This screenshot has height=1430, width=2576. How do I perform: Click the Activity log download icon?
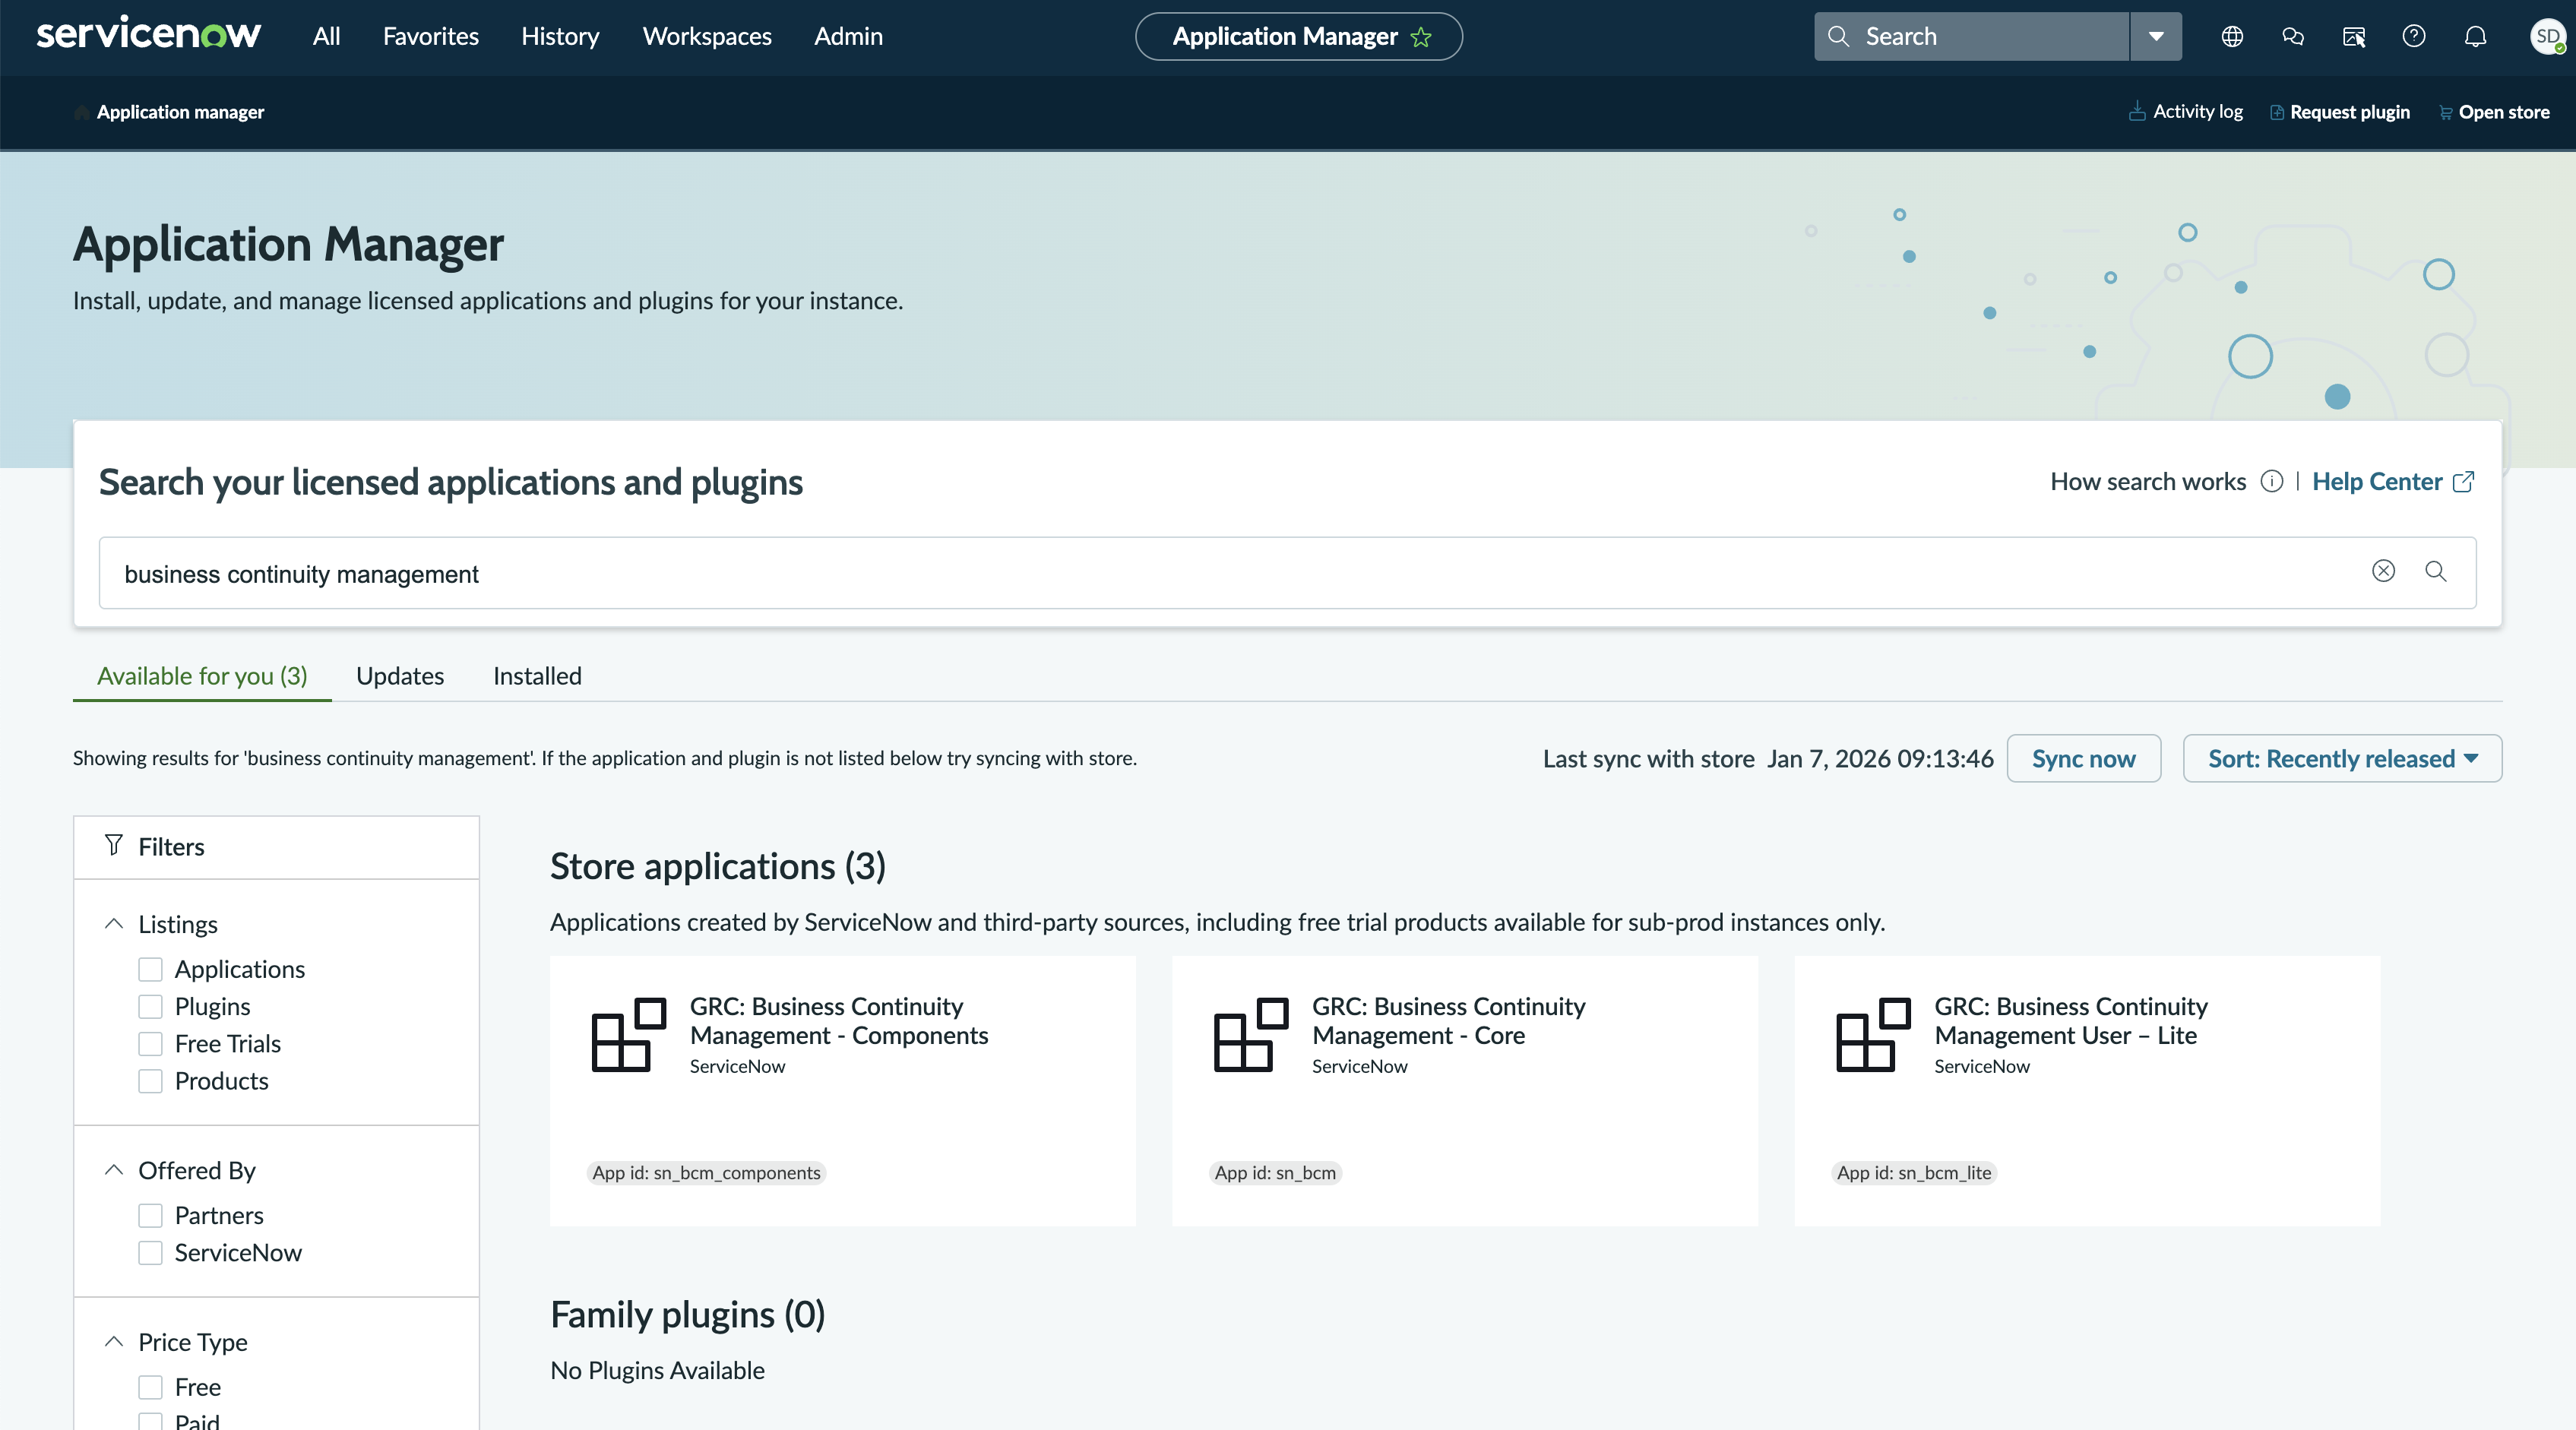(2137, 111)
